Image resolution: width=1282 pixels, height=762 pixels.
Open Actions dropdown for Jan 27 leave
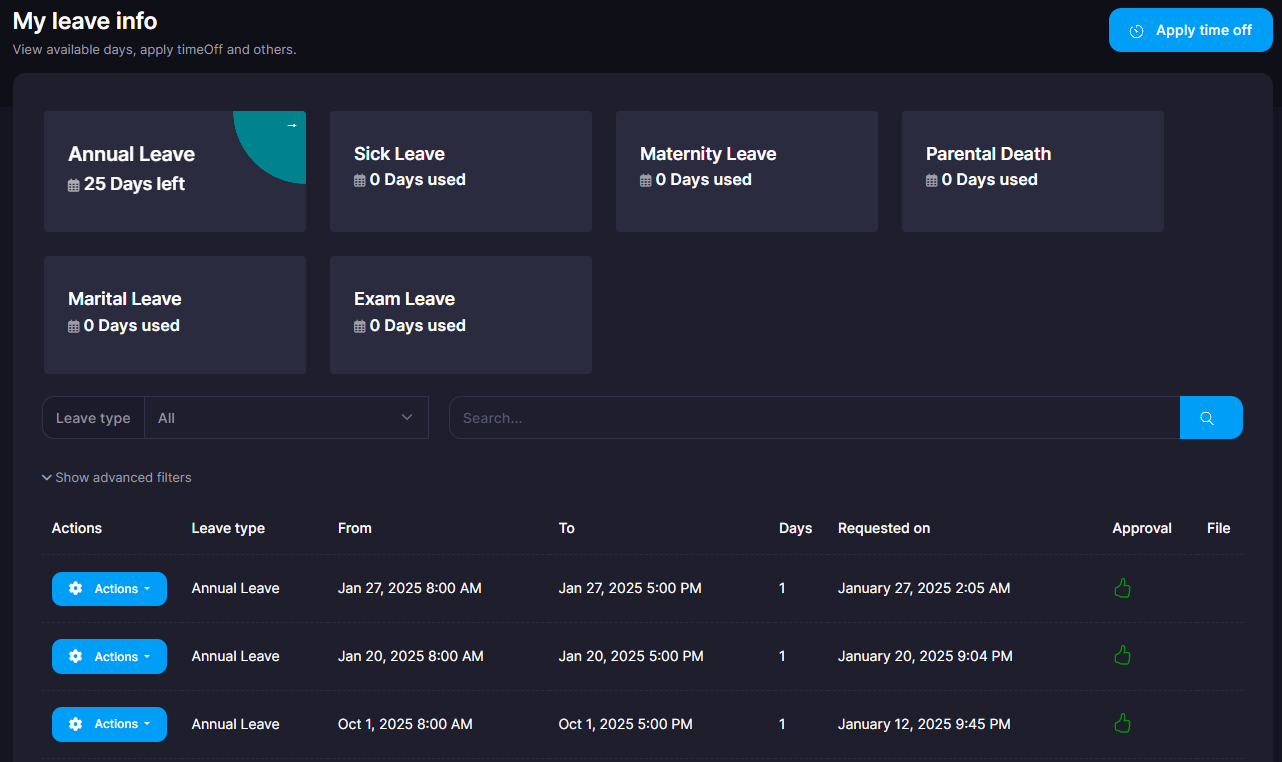point(109,589)
